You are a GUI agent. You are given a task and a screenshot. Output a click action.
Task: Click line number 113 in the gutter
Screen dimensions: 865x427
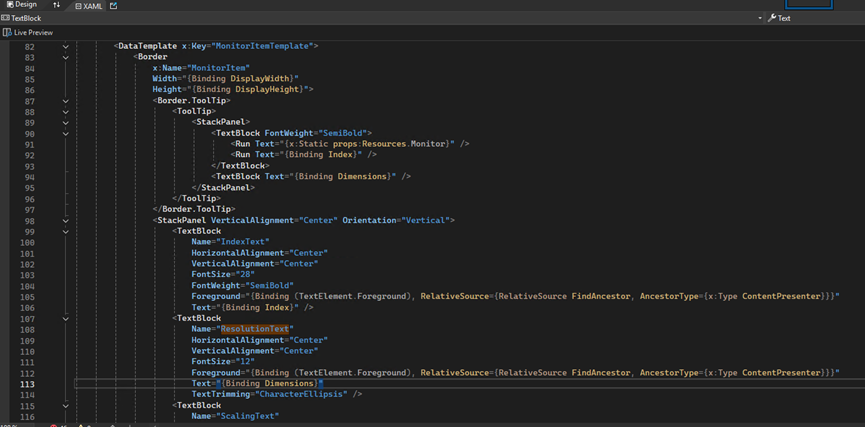tap(28, 384)
